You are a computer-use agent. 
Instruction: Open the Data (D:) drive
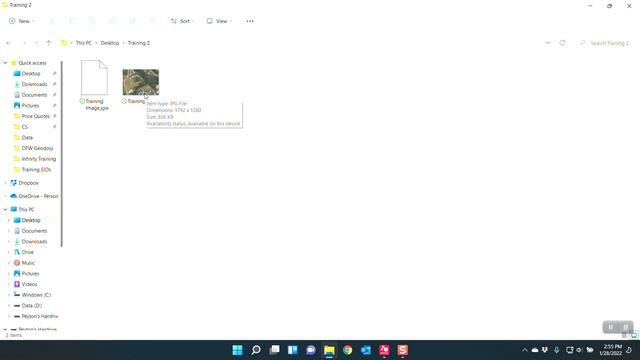pyautogui.click(x=31, y=305)
